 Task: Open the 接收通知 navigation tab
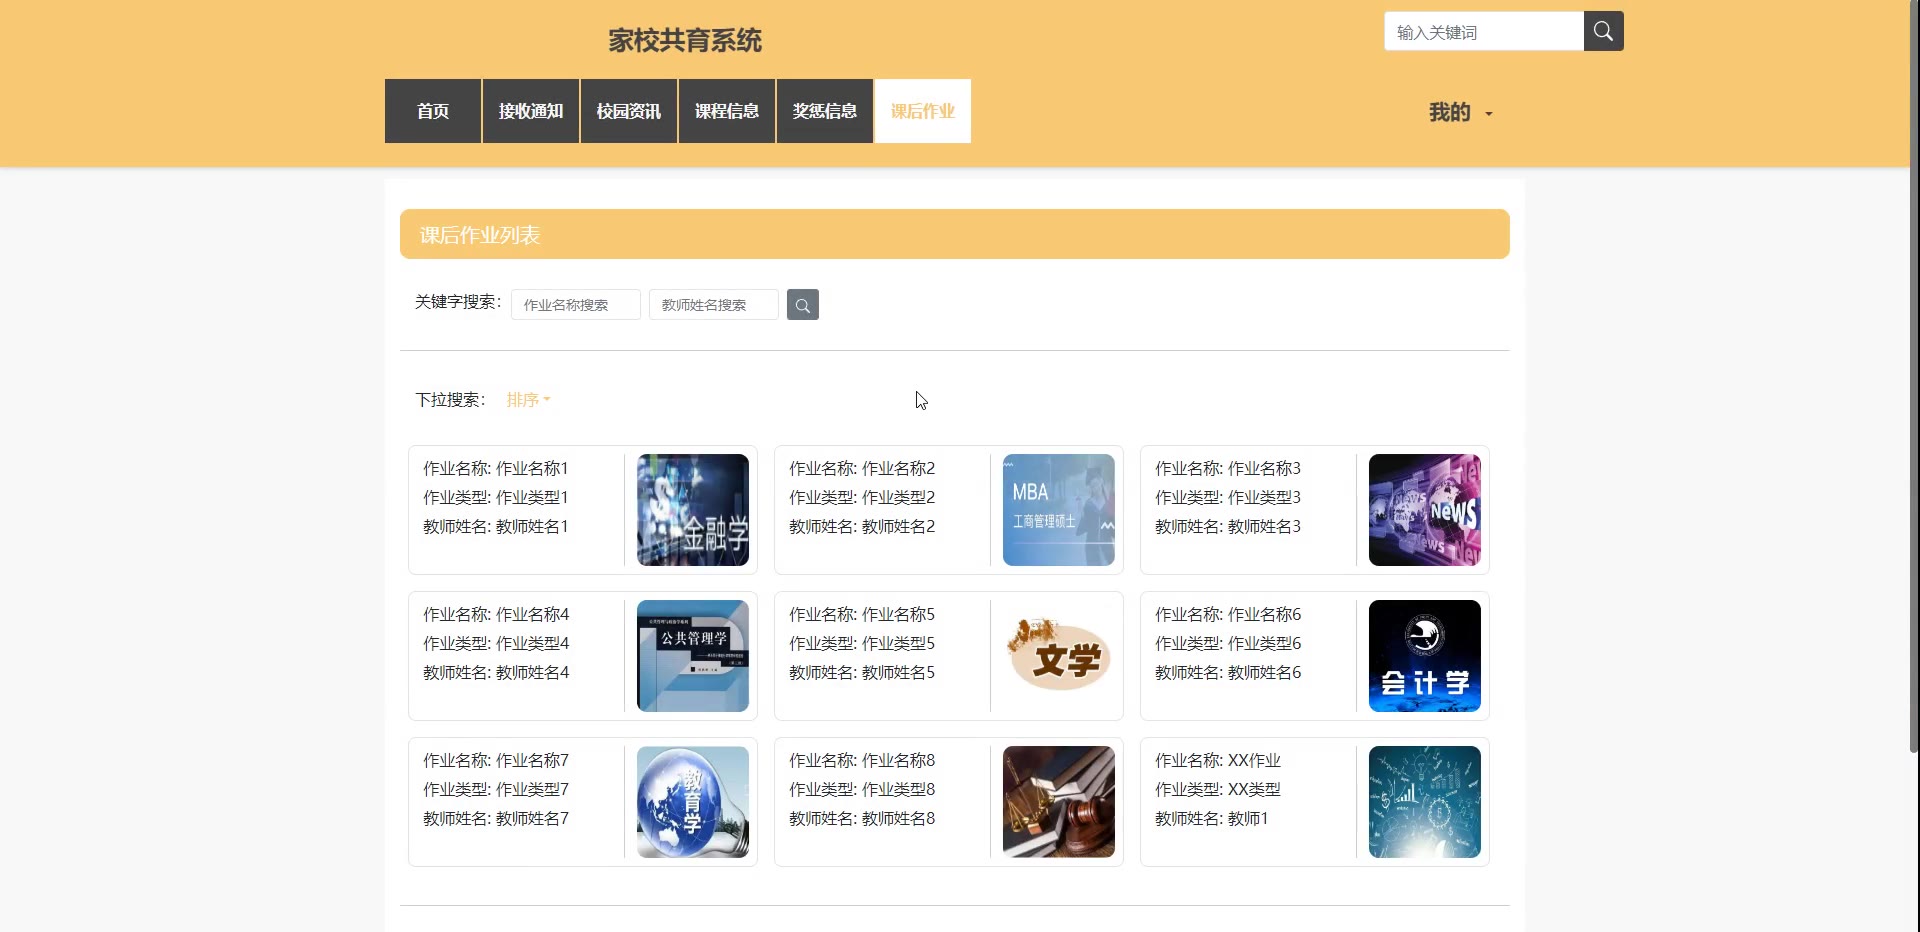(531, 111)
